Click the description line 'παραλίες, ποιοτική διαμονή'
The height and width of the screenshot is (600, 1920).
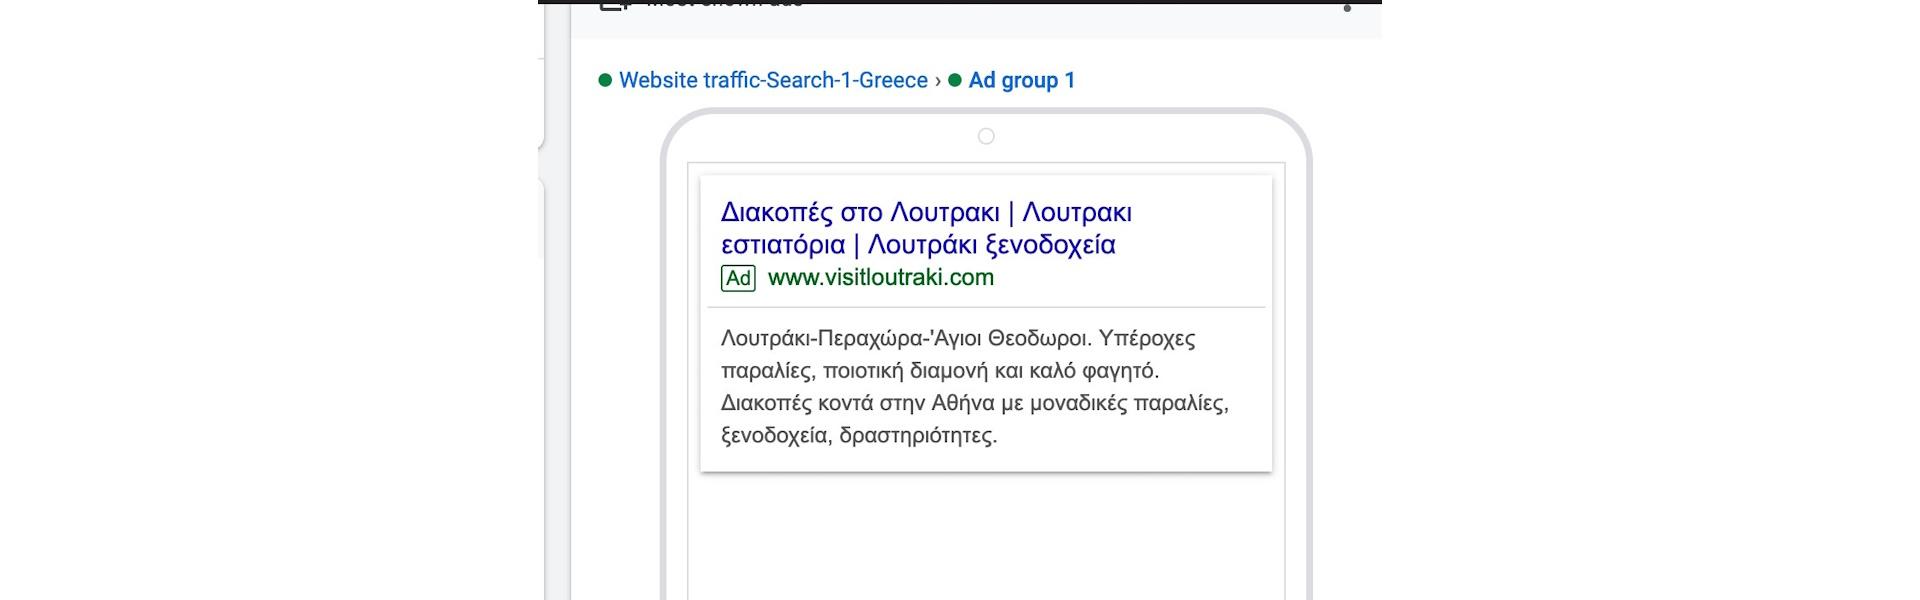click(939, 371)
